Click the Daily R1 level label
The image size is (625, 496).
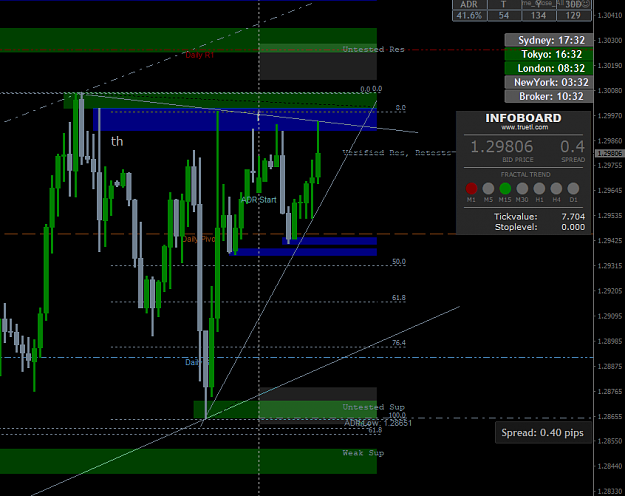199,55
